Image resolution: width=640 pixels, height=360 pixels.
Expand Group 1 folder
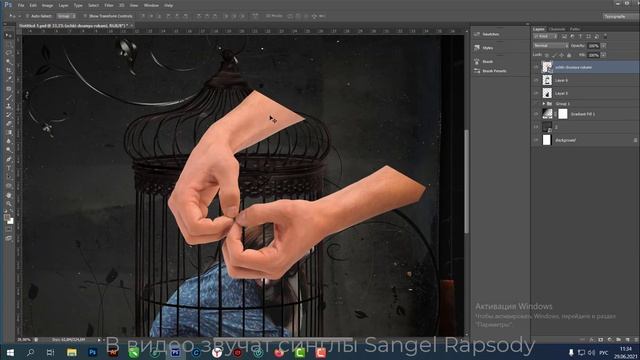click(544, 104)
